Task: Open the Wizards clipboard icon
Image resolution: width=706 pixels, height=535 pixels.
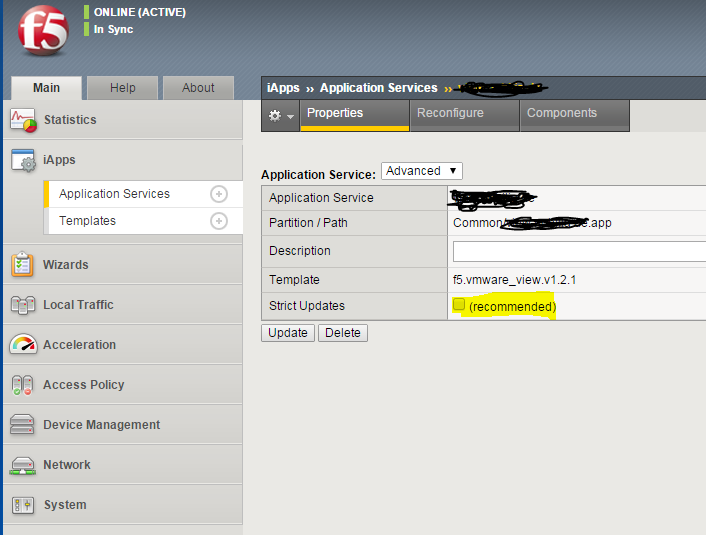Action: [x=23, y=265]
